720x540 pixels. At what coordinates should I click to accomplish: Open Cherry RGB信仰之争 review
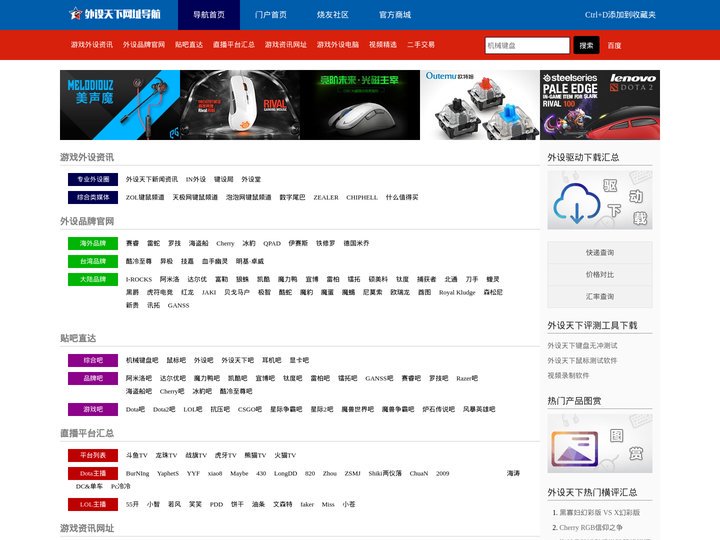click(591, 527)
